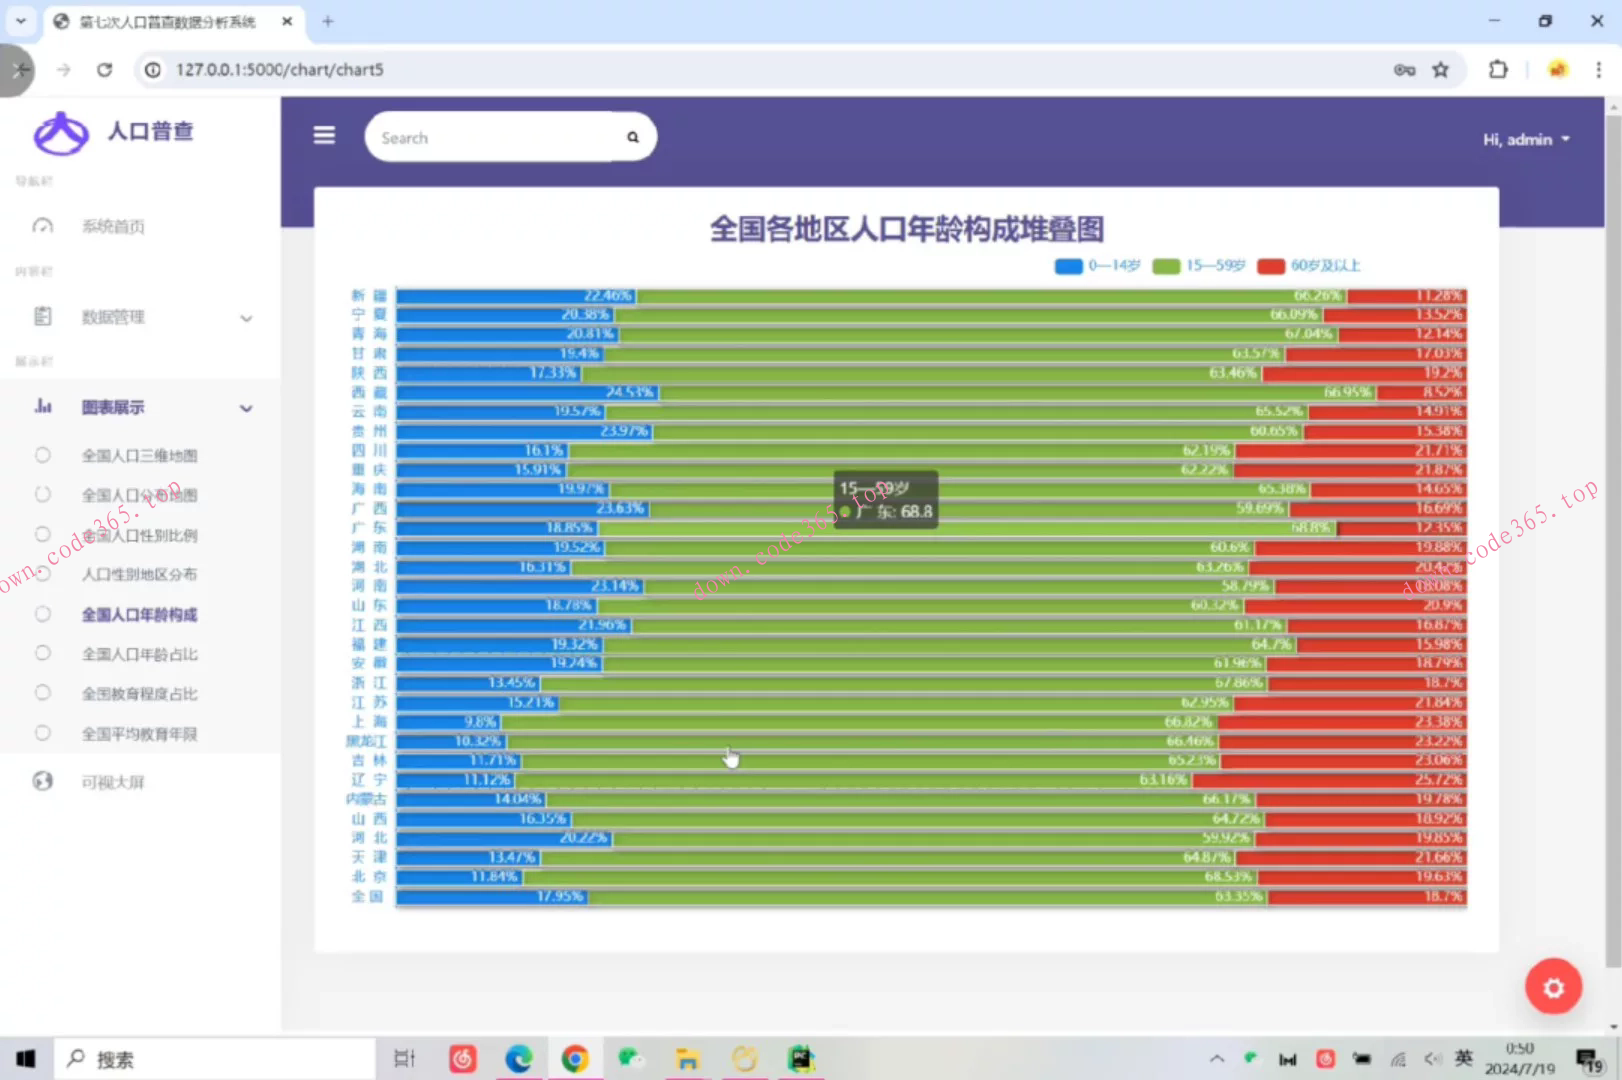Click the 内蒙古 axis label
Viewport: 1622px width, 1080px height.
tap(366, 799)
